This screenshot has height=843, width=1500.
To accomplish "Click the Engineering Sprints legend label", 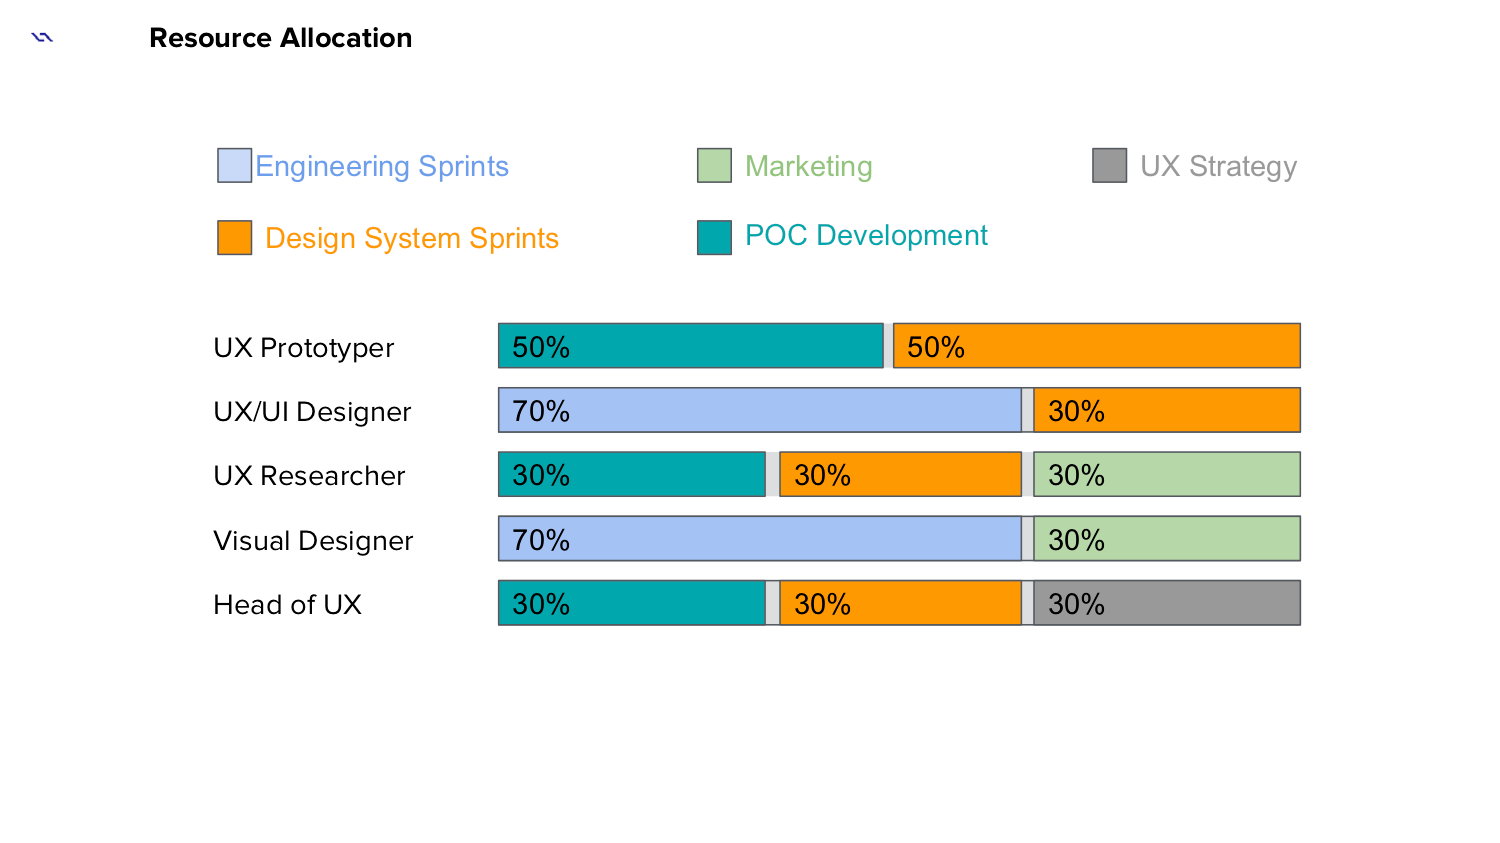I will [382, 166].
